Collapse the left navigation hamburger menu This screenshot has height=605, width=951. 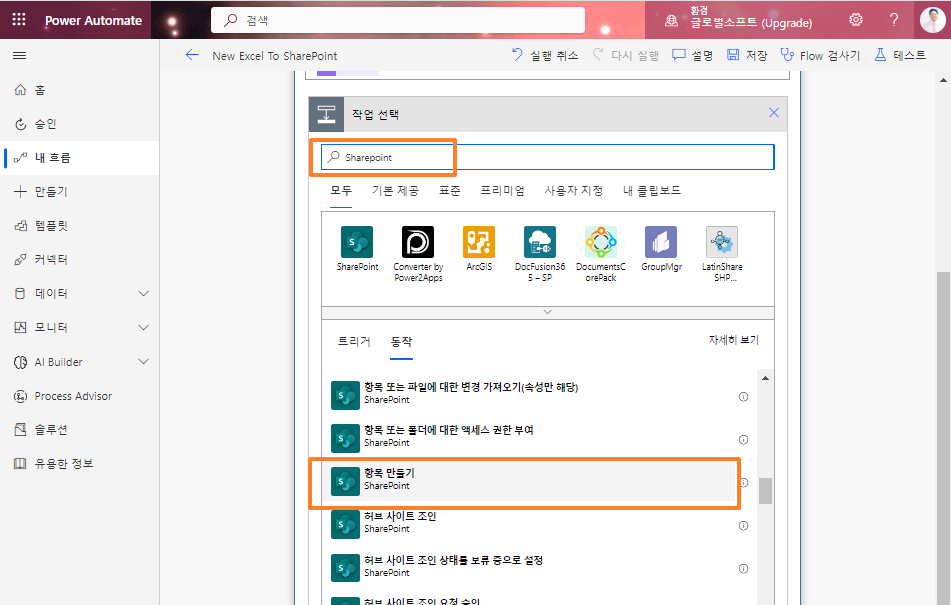click(x=19, y=56)
